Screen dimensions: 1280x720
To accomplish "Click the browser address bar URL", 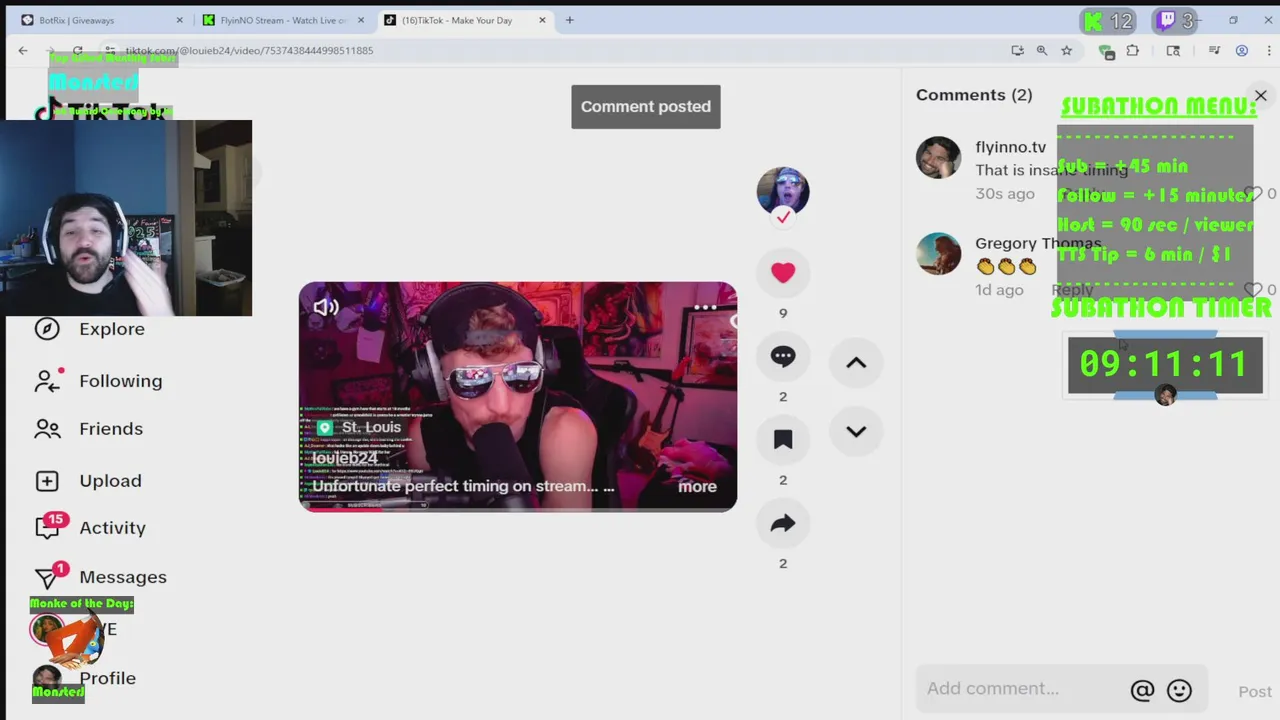I will coord(250,51).
